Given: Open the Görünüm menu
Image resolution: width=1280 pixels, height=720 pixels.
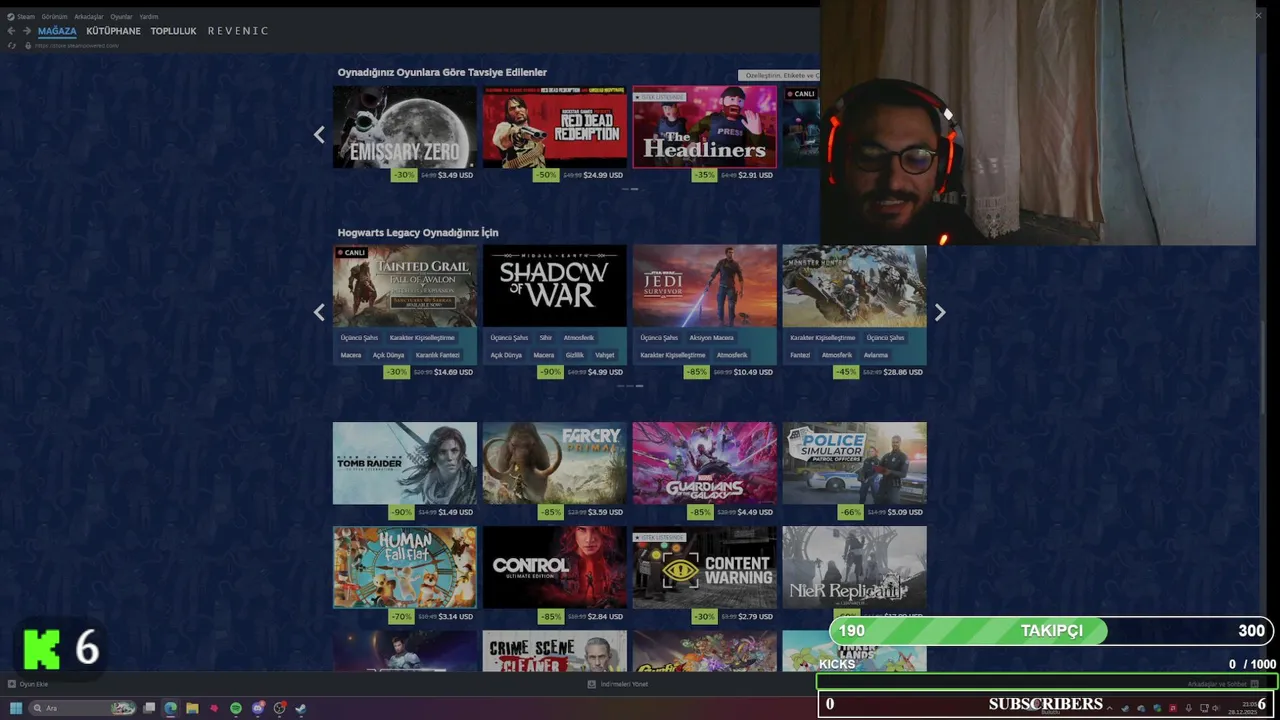Looking at the screenshot, I should 54,17.
